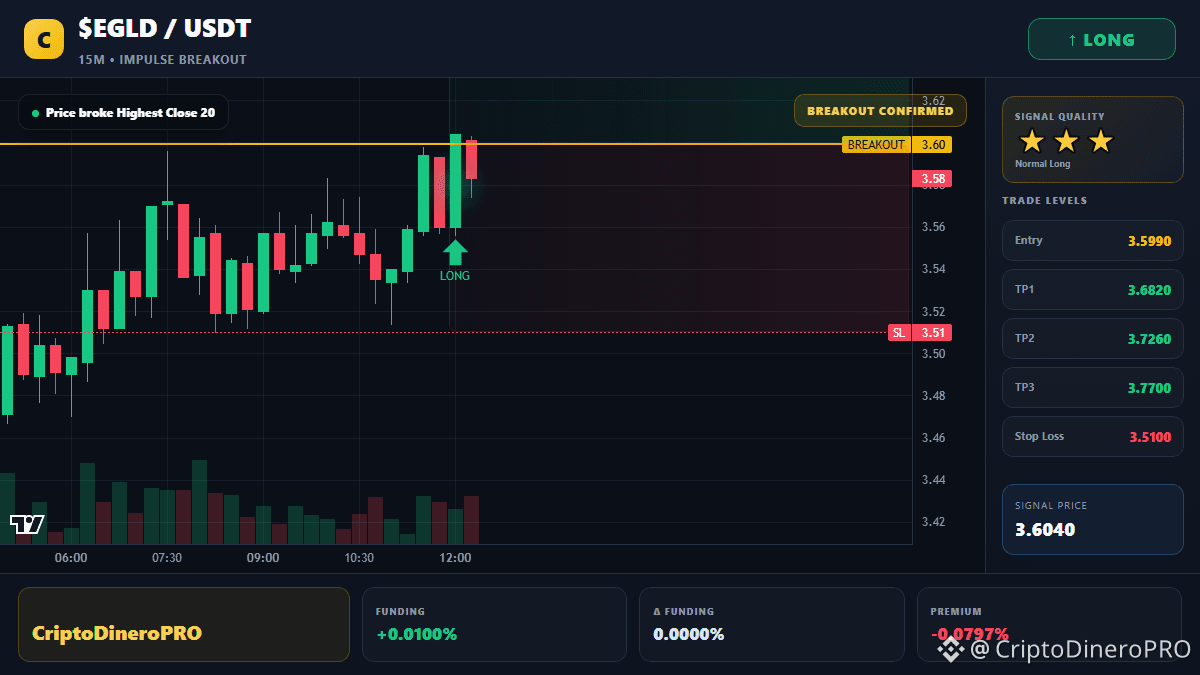Select the TP3 3.7700 trade level row
The height and width of the screenshot is (675, 1200).
pos(1092,388)
